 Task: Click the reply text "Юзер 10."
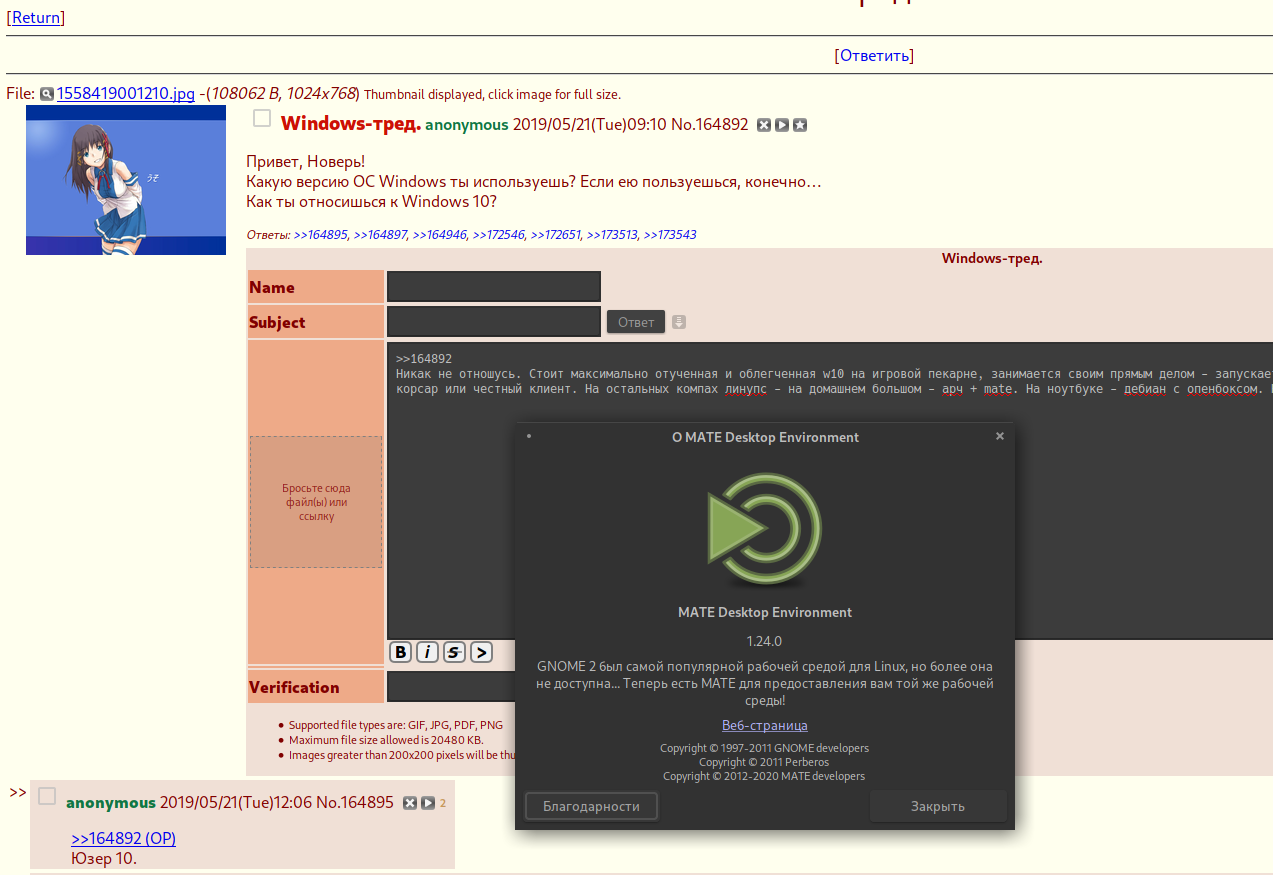[104, 858]
